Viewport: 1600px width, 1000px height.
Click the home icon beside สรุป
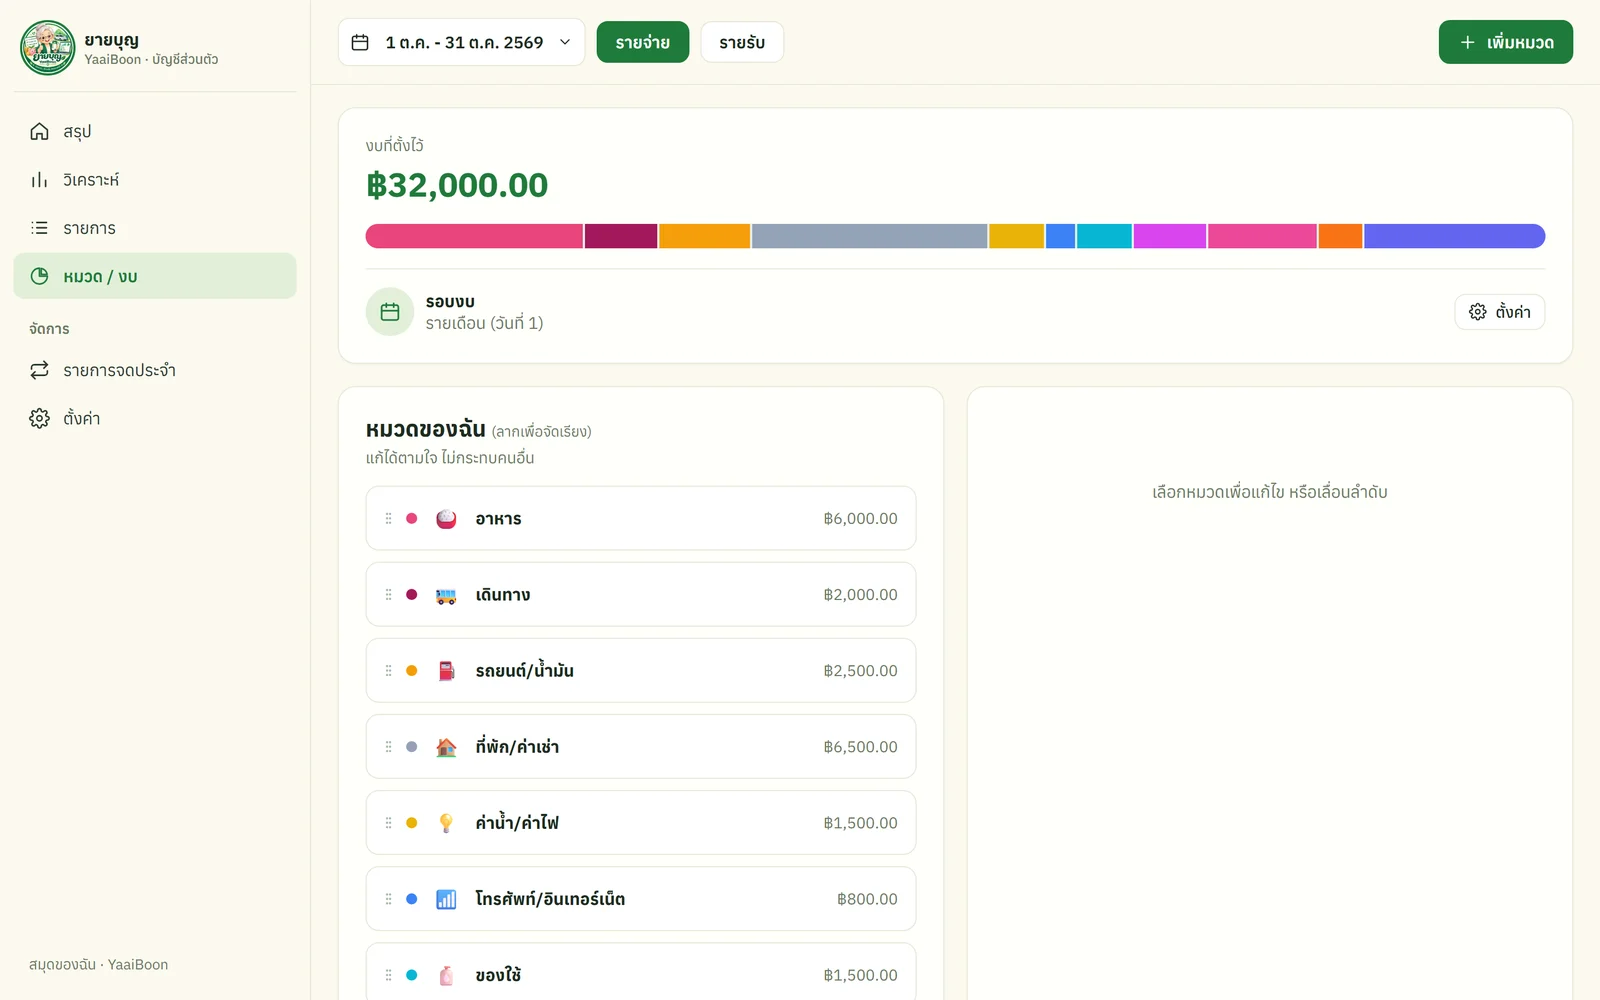[x=39, y=131]
